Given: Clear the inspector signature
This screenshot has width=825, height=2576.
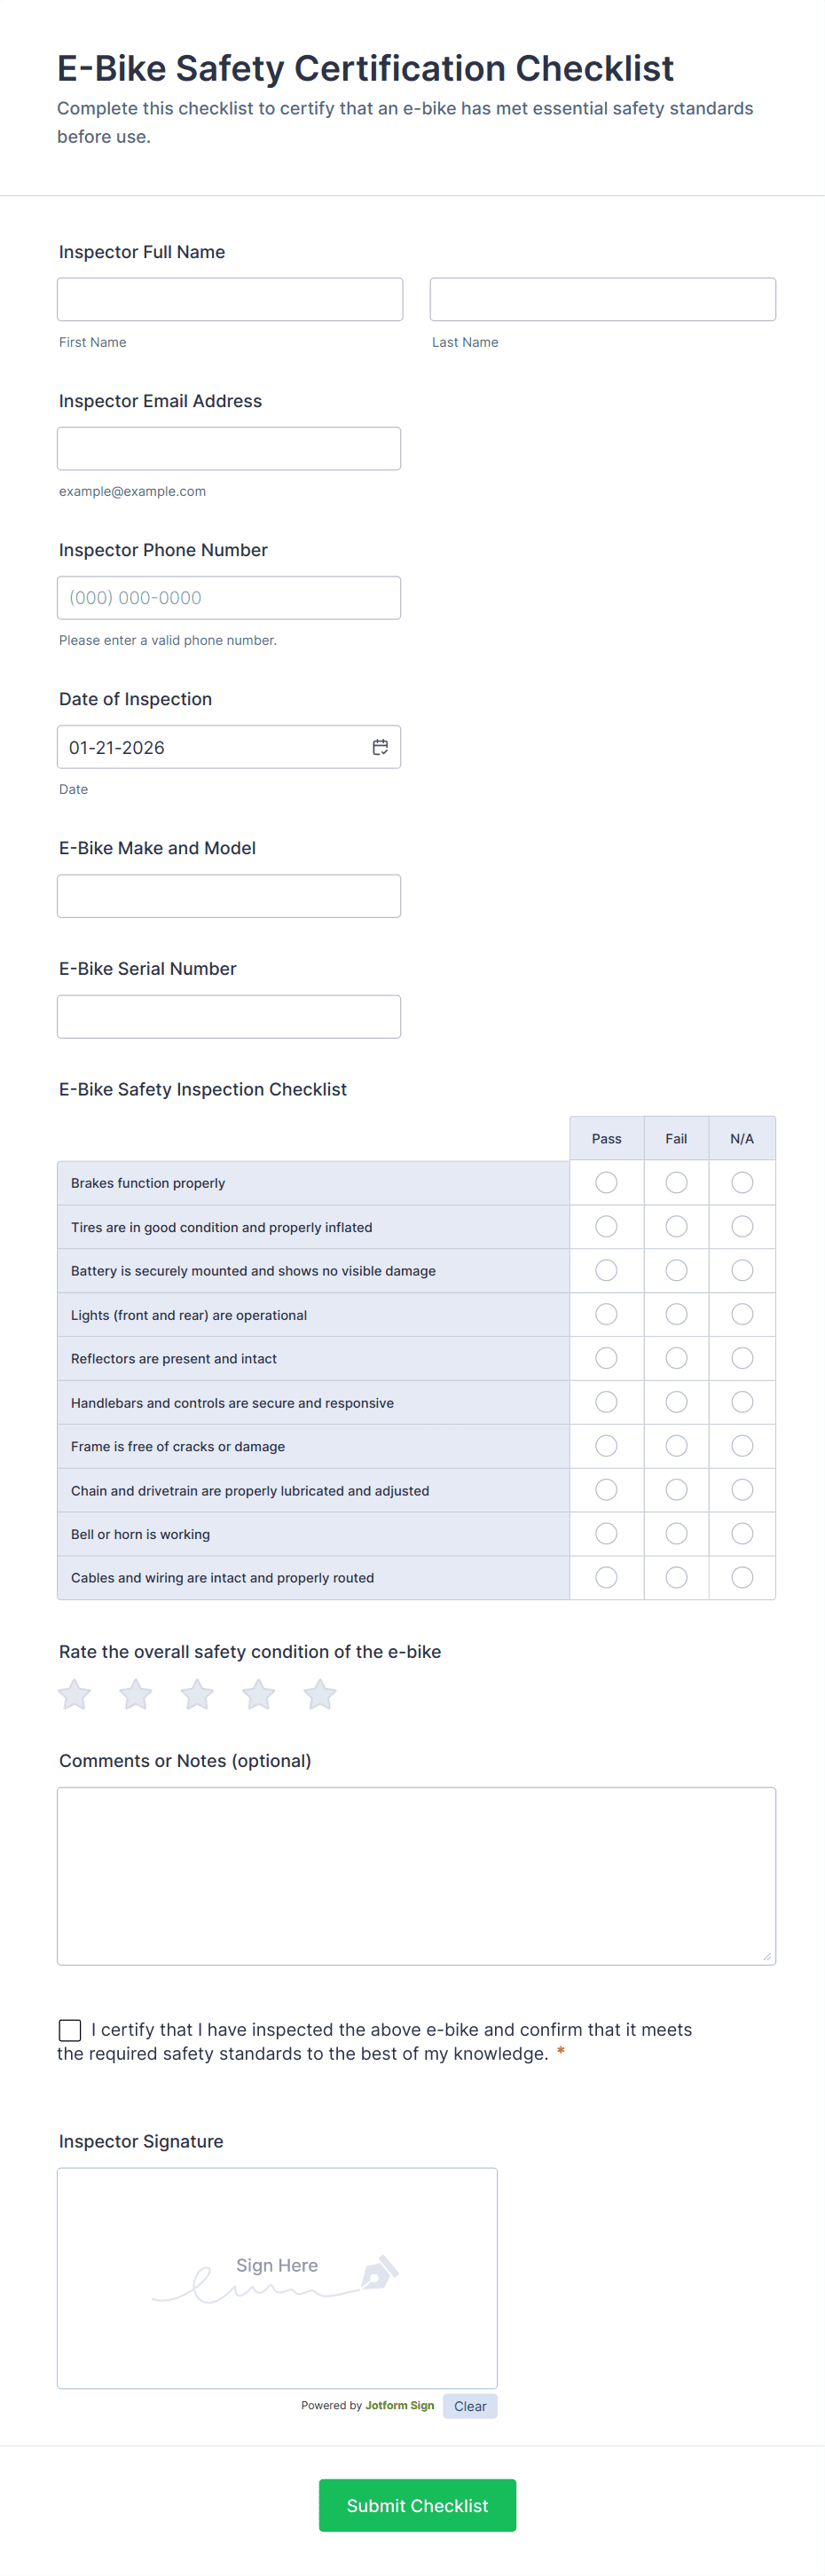Looking at the screenshot, I should click(469, 2406).
